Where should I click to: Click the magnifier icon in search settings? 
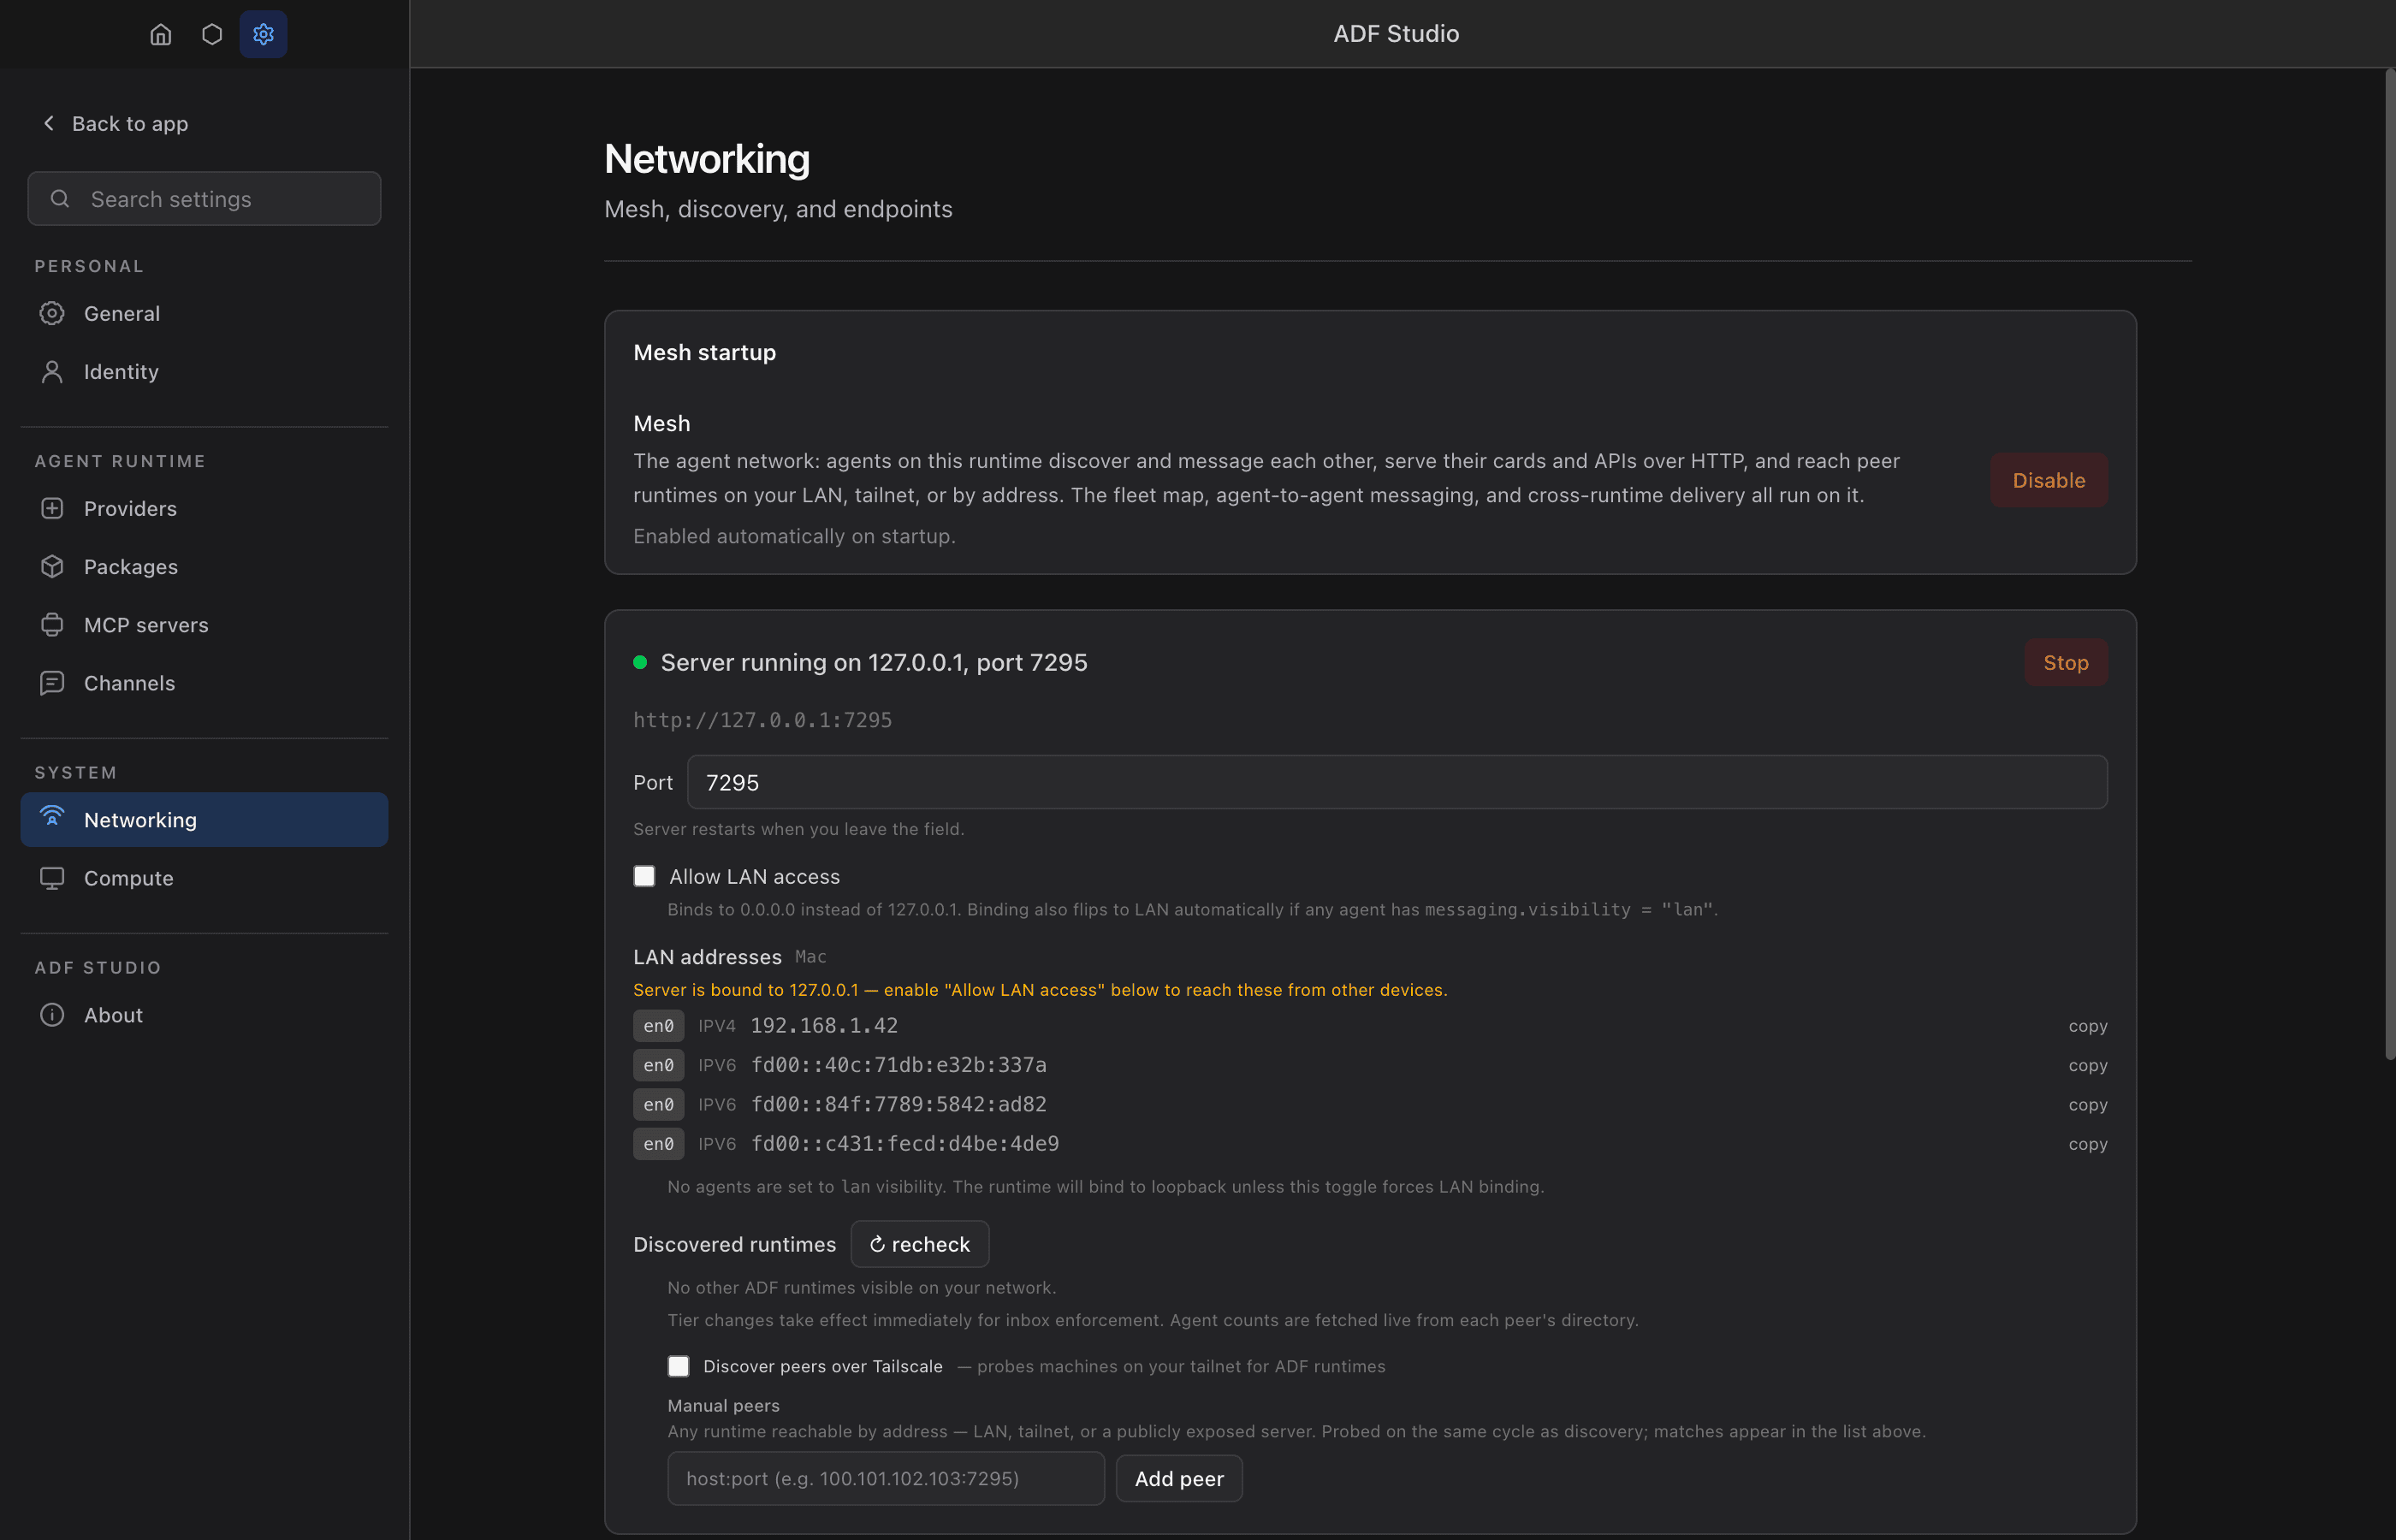tap(60, 199)
